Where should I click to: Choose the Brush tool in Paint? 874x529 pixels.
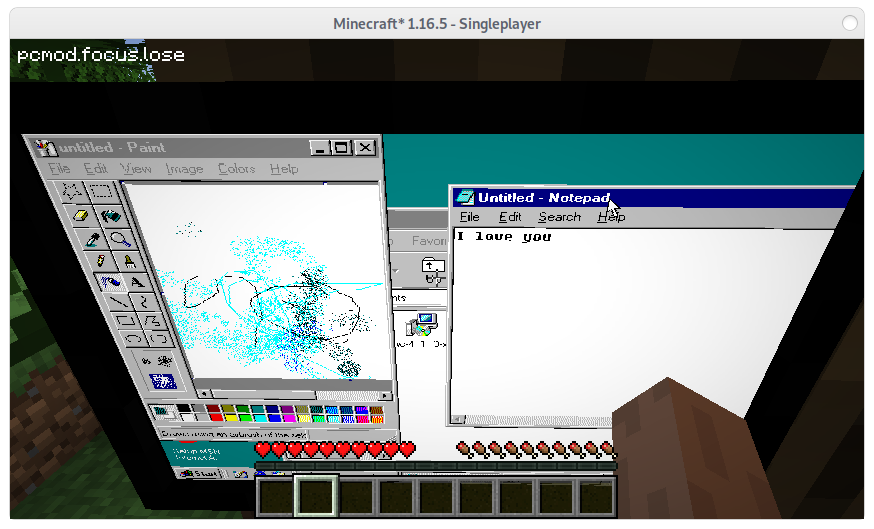(130, 261)
